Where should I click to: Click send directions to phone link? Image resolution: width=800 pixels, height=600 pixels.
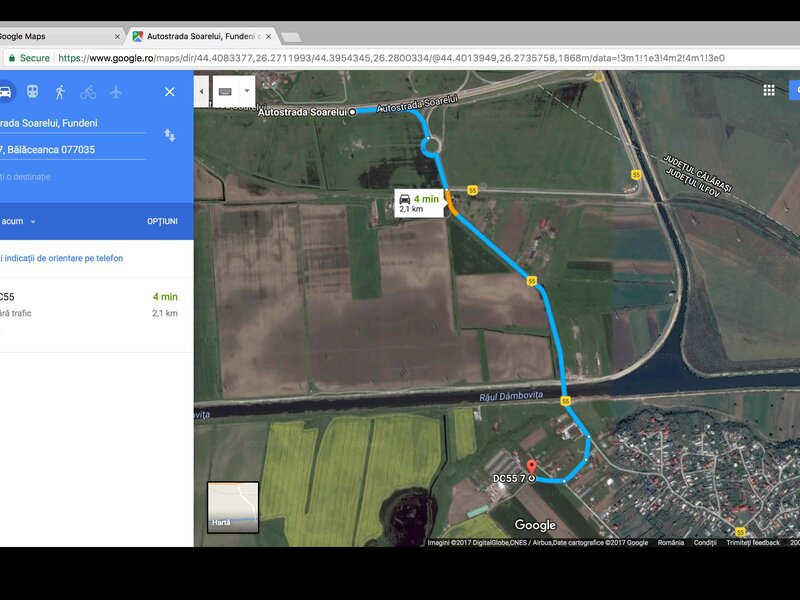(62, 258)
